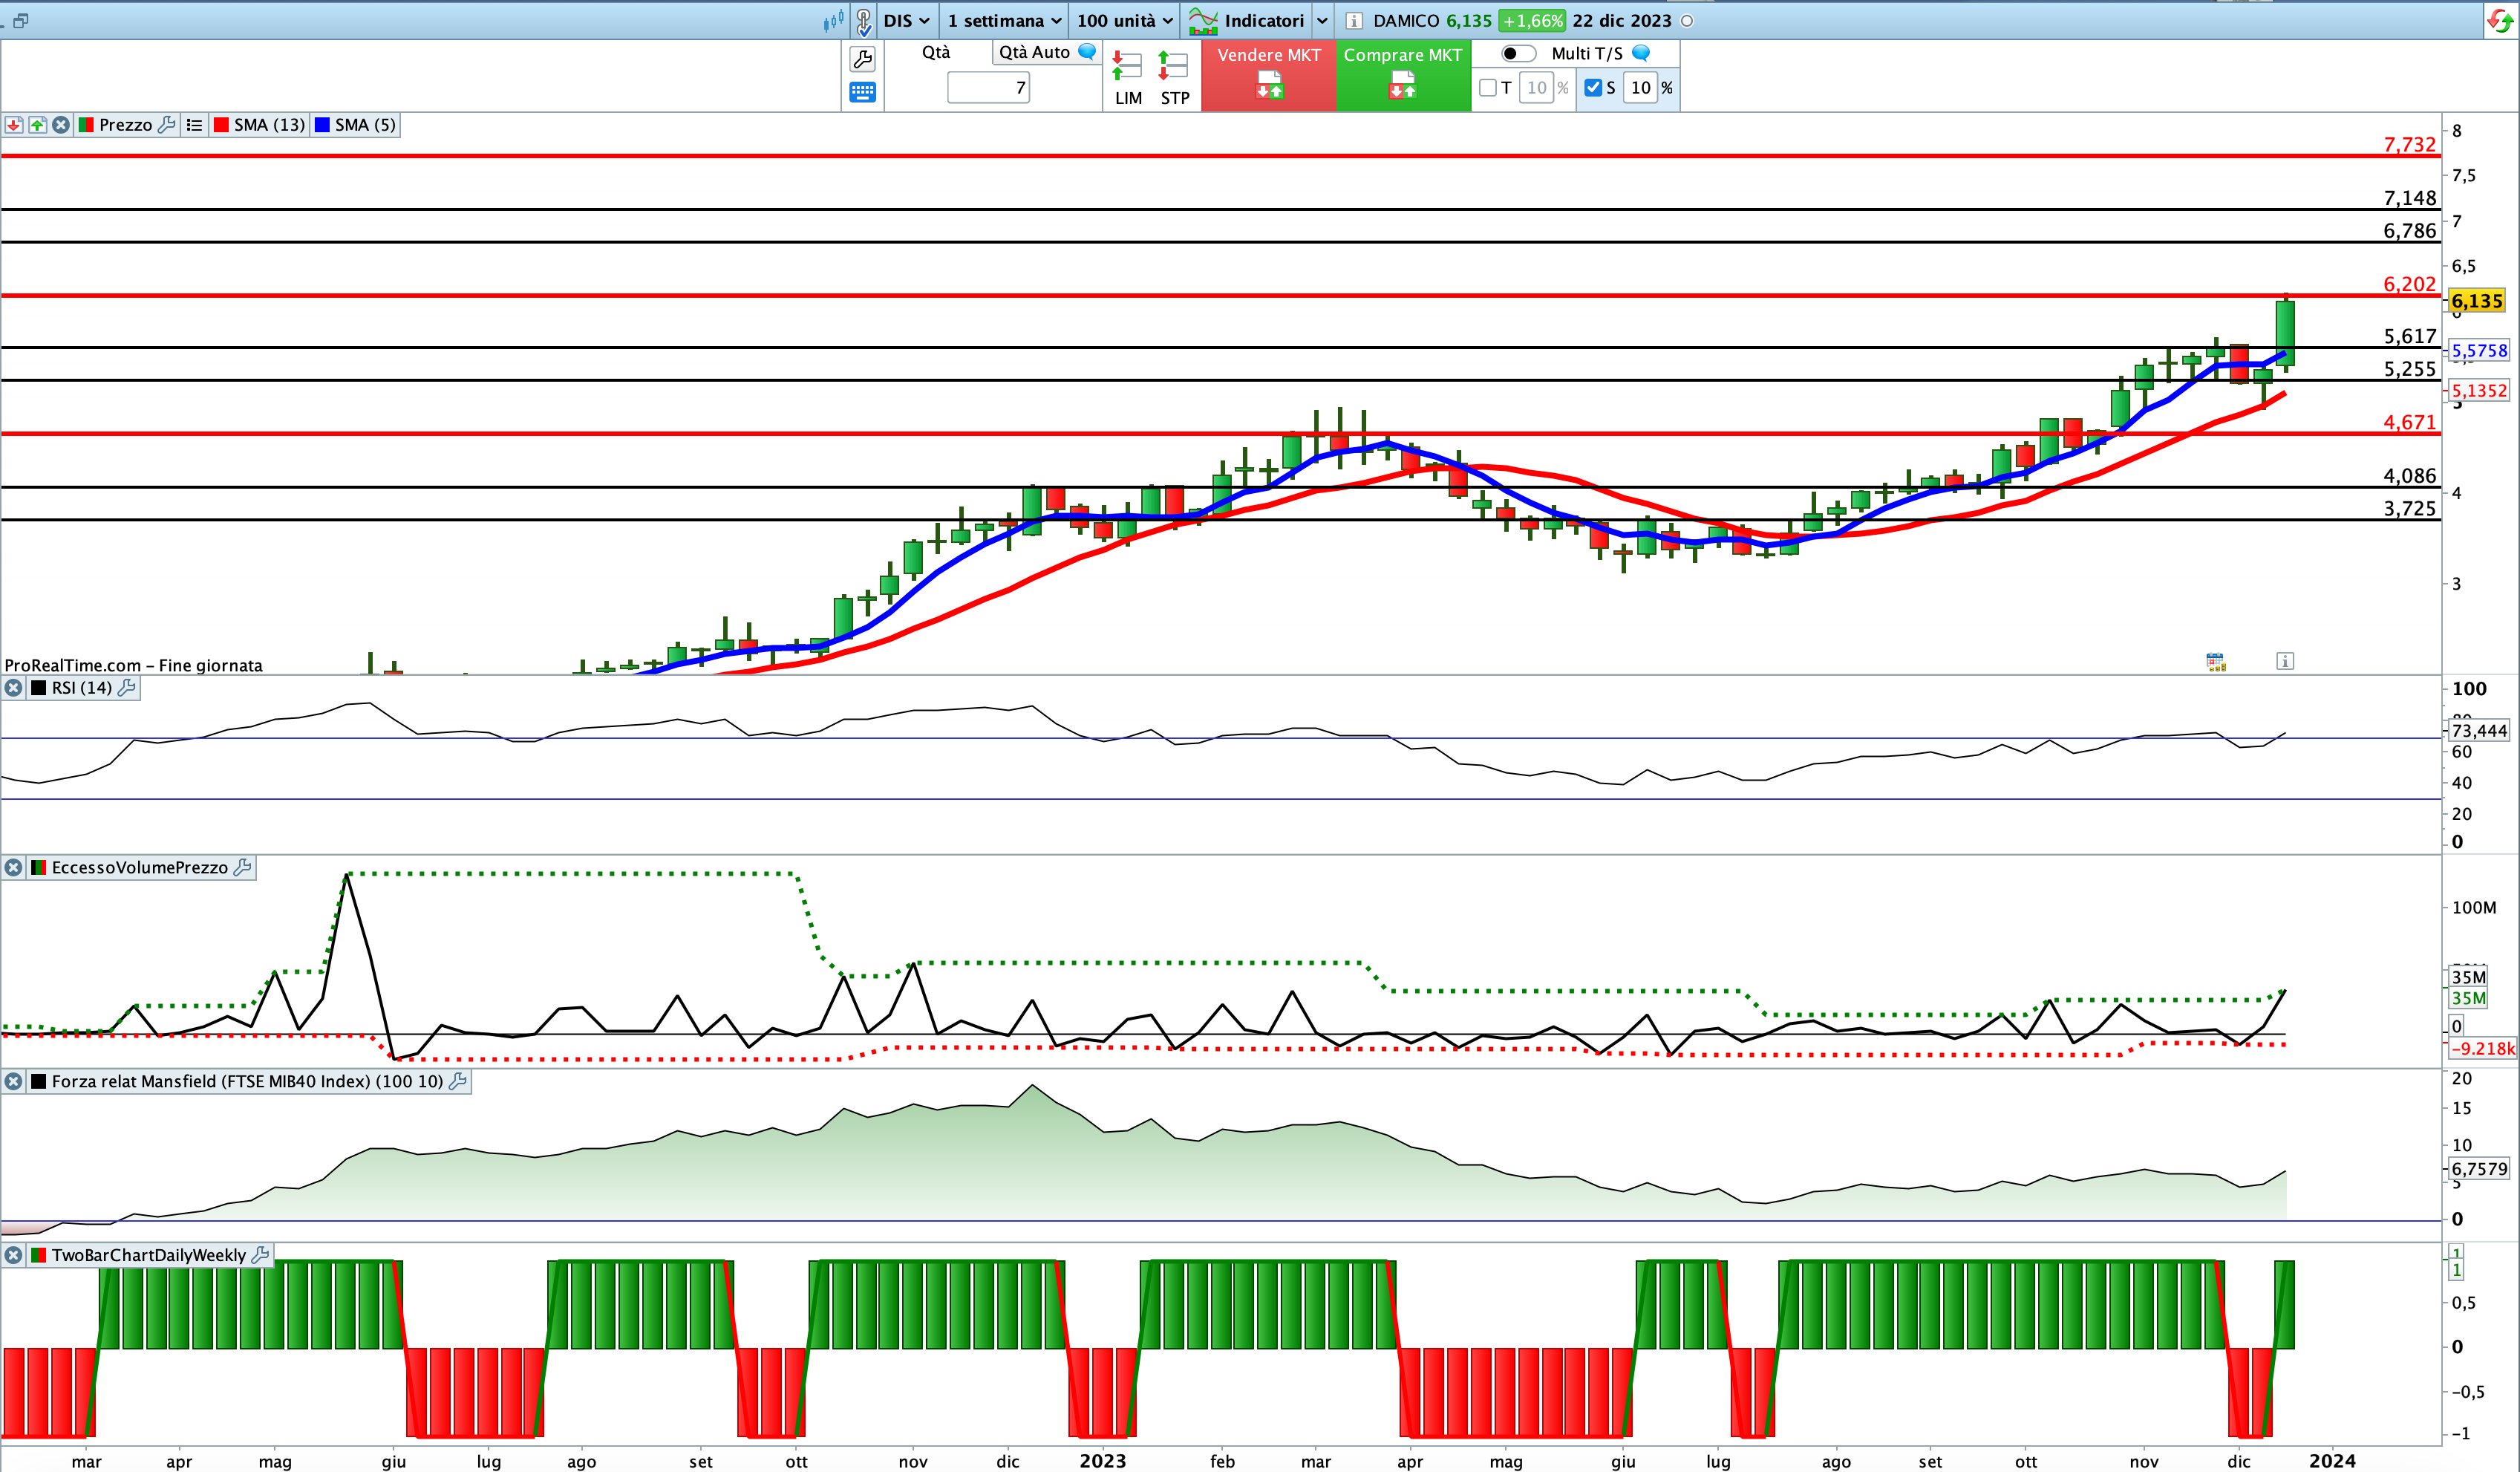The height and width of the screenshot is (1472, 2520).
Task: Toggle the Multi T/S switch
Action: click(1518, 53)
